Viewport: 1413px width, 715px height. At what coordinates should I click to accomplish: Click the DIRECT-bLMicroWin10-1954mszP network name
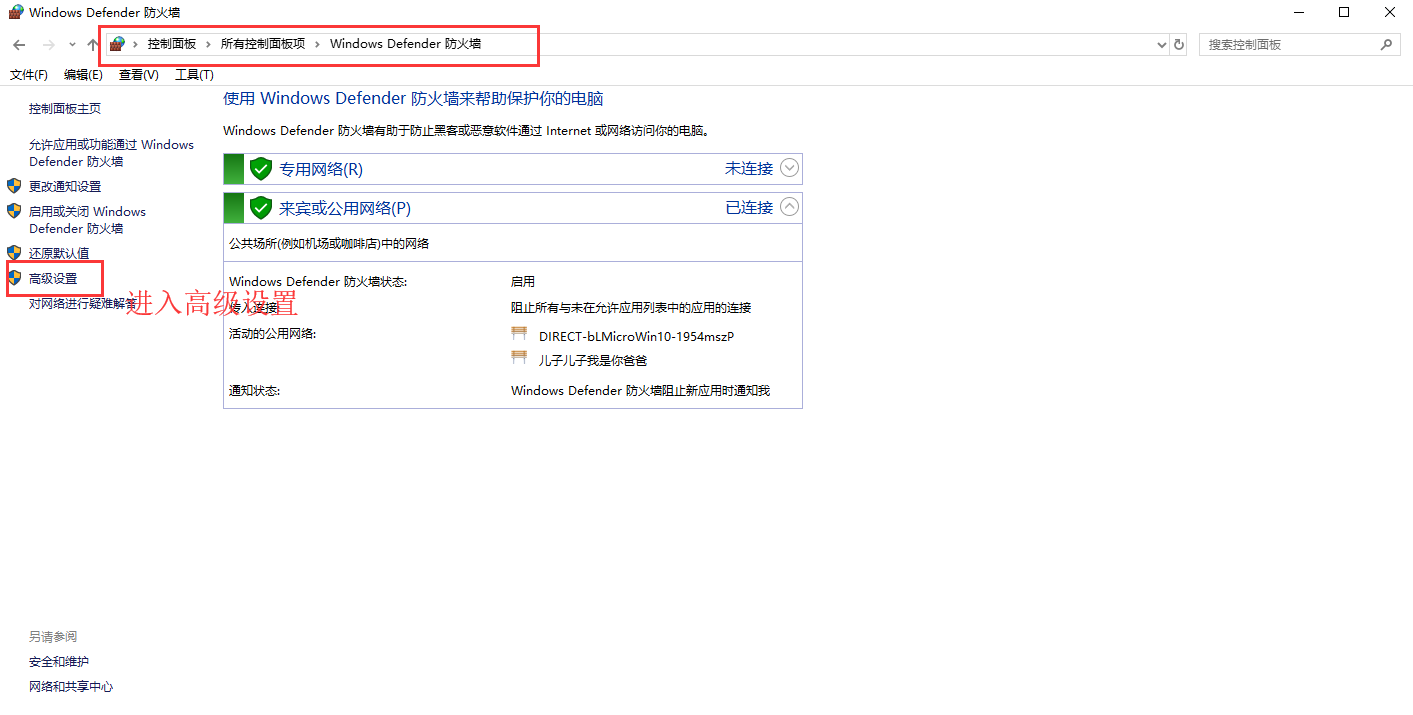click(x=636, y=337)
